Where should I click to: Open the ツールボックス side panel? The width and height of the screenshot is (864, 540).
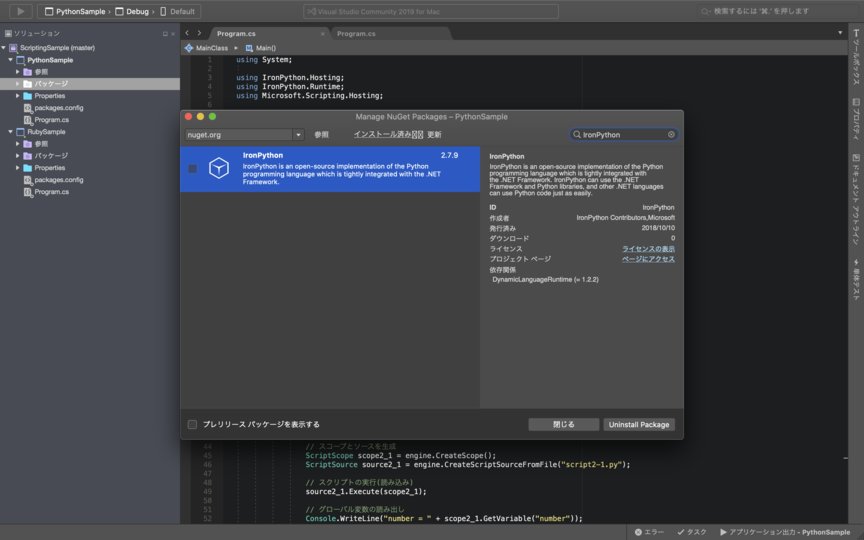(856, 57)
